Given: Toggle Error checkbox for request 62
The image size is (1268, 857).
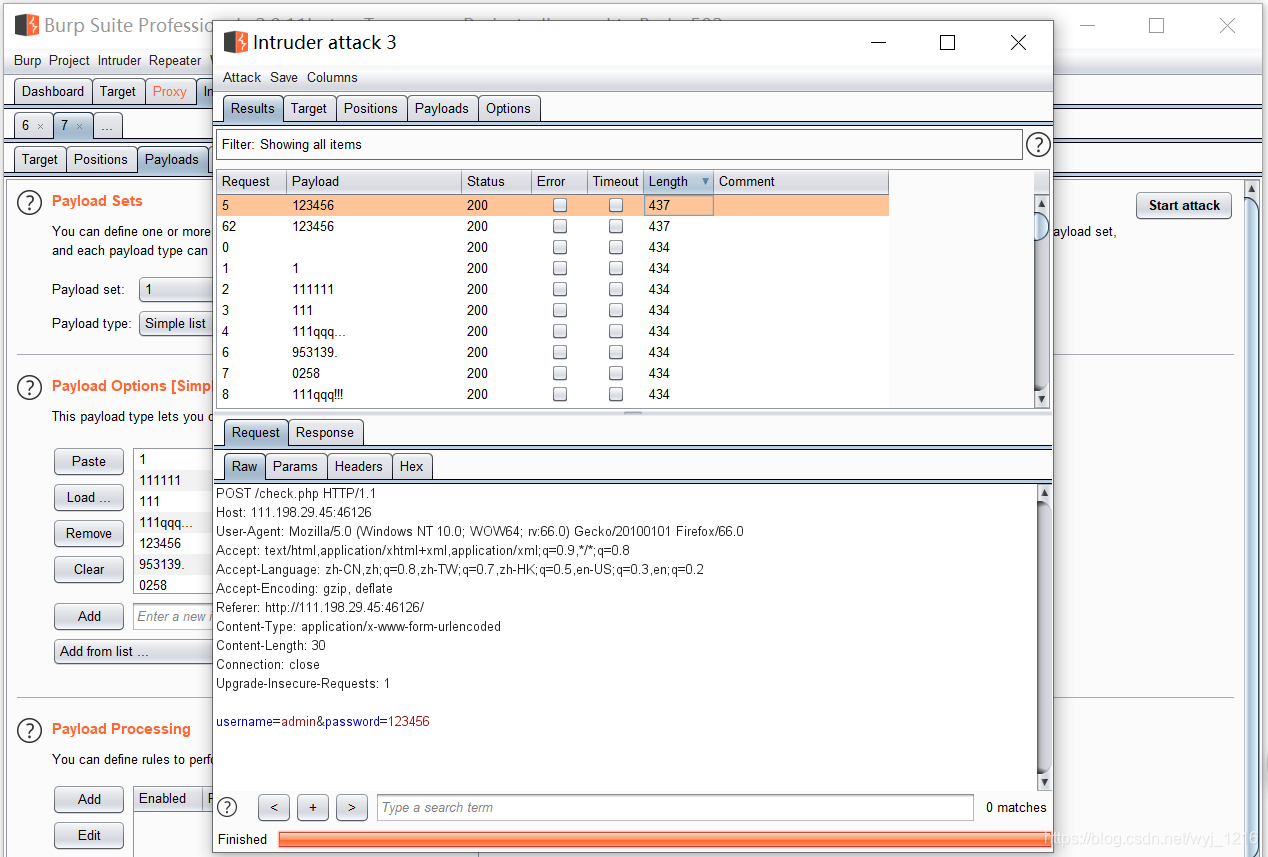Looking at the screenshot, I should pyautogui.click(x=560, y=226).
